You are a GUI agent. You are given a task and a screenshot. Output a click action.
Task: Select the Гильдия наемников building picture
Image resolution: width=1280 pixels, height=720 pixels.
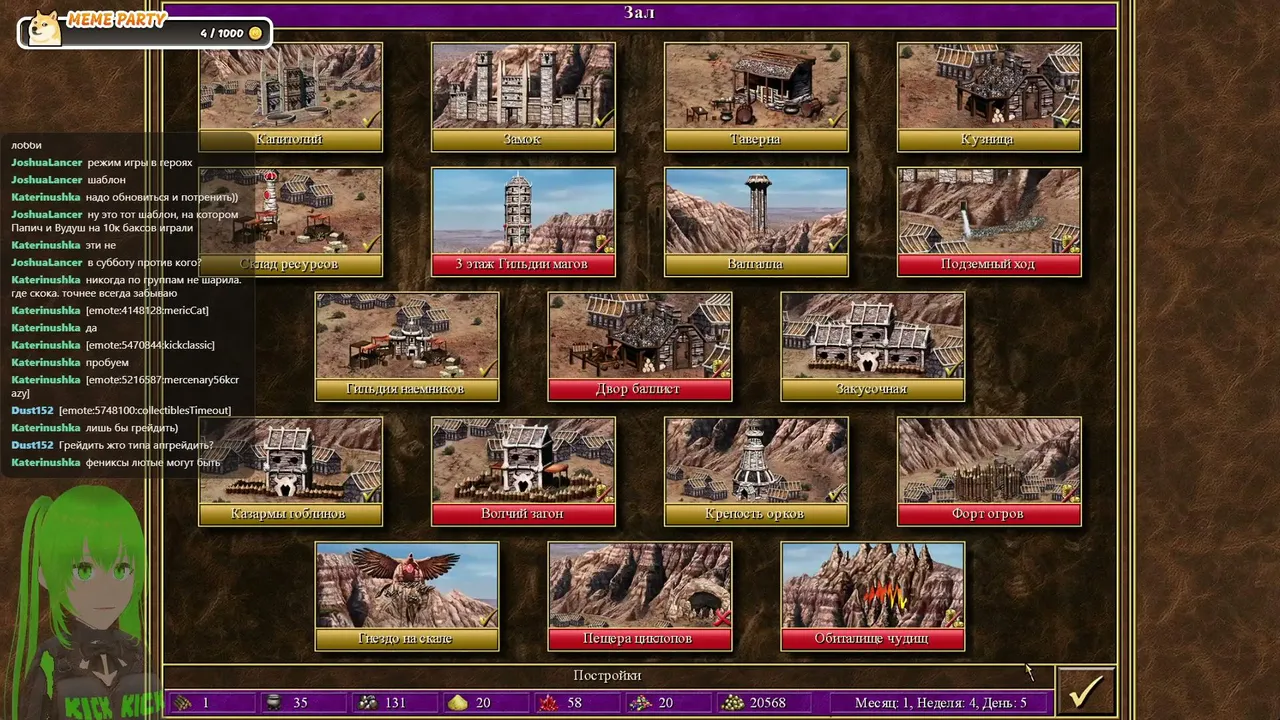[407, 336]
